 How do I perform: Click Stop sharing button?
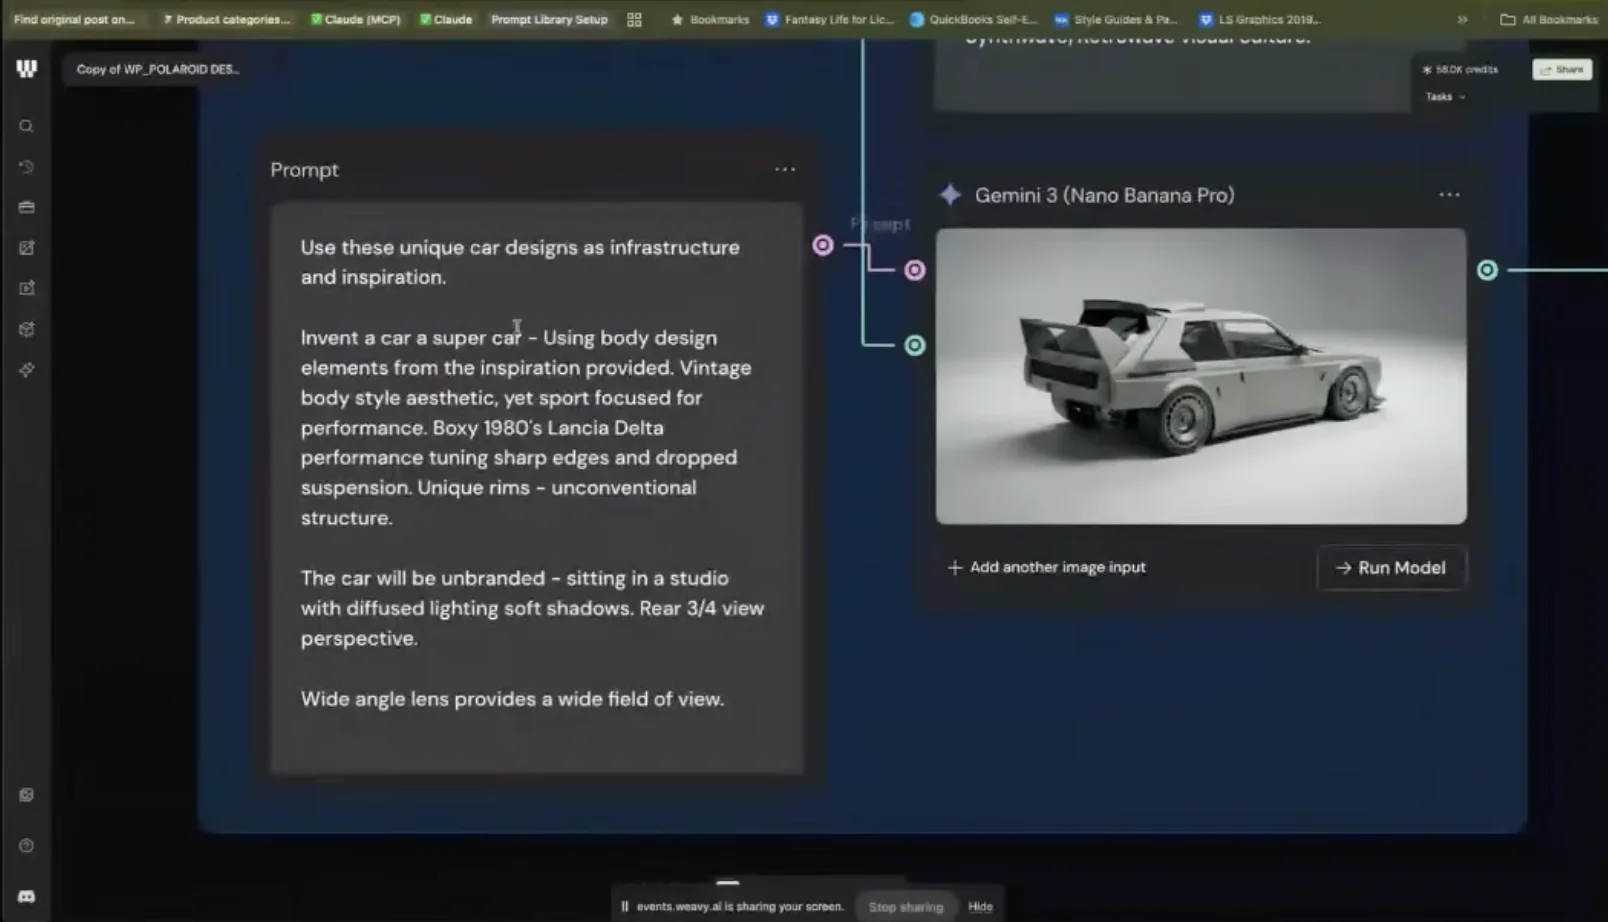point(906,907)
